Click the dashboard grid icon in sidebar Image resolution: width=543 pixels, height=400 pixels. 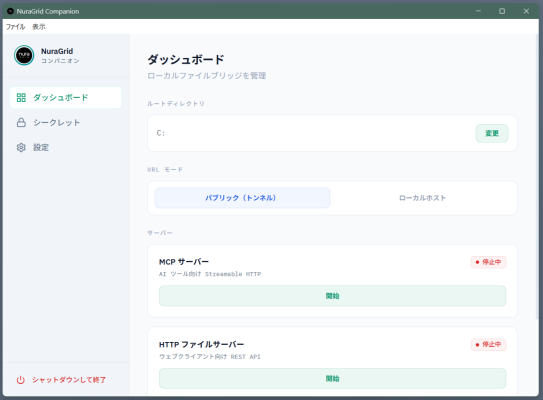point(21,98)
